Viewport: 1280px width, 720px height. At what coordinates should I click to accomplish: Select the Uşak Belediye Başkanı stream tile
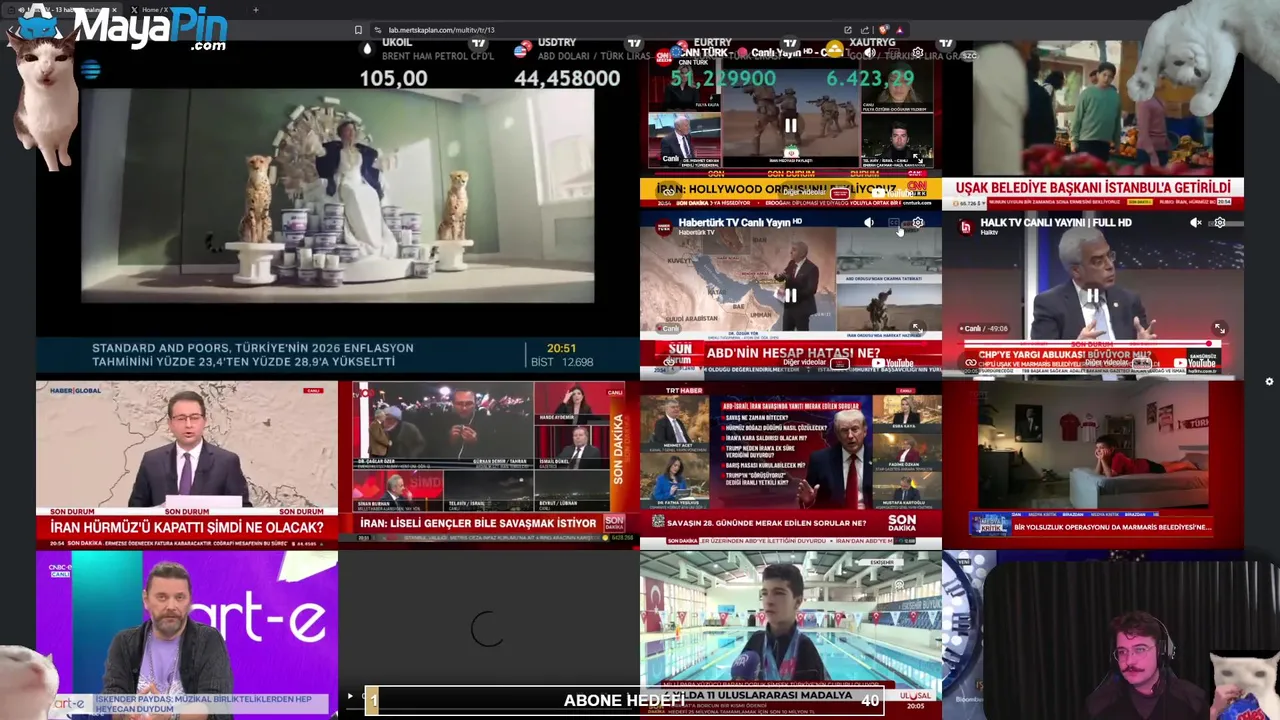(1093, 124)
